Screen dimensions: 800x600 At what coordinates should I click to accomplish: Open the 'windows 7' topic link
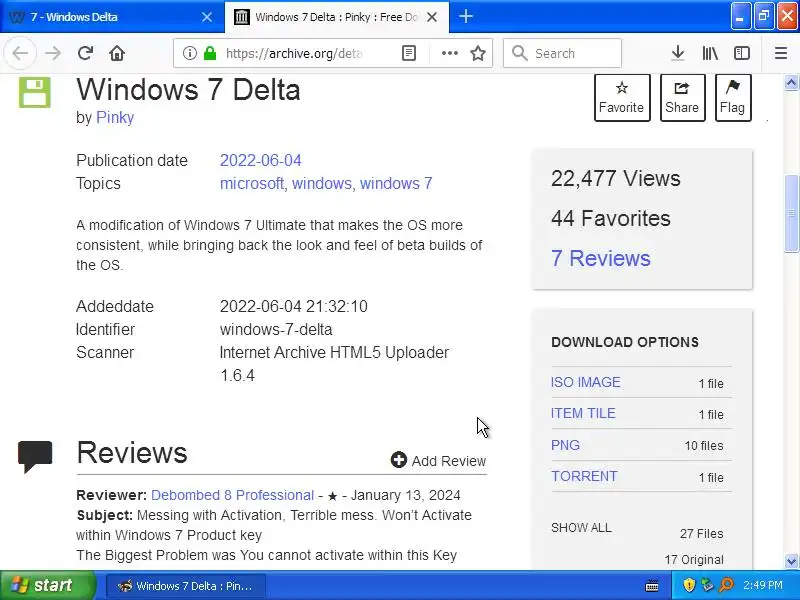pyautogui.click(x=396, y=183)
